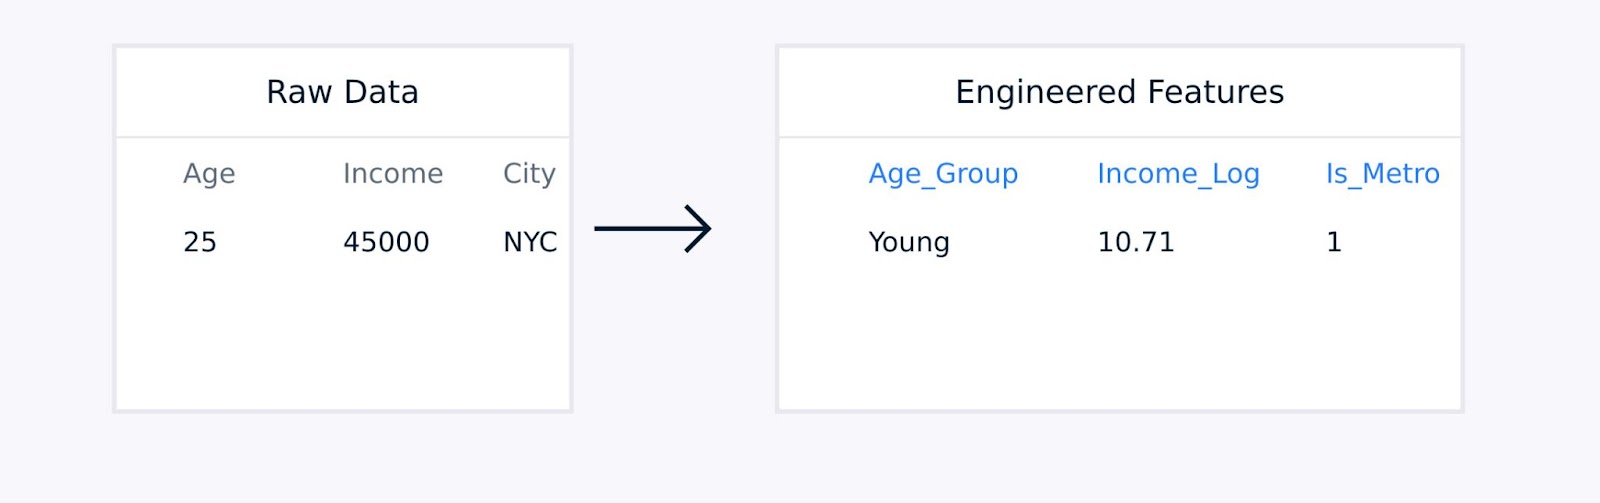The width and height of the screenshot is (1600, 503).
Task: Open the Is_Metro column link
Action: 1383,174
